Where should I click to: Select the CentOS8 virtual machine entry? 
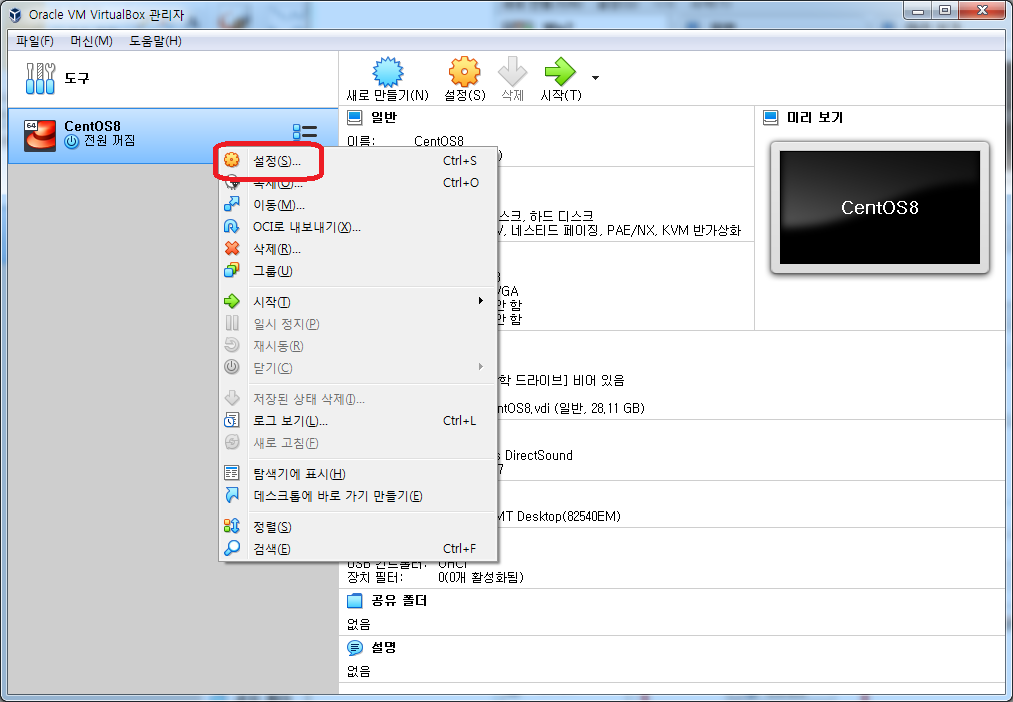click(x=172, y=136)
